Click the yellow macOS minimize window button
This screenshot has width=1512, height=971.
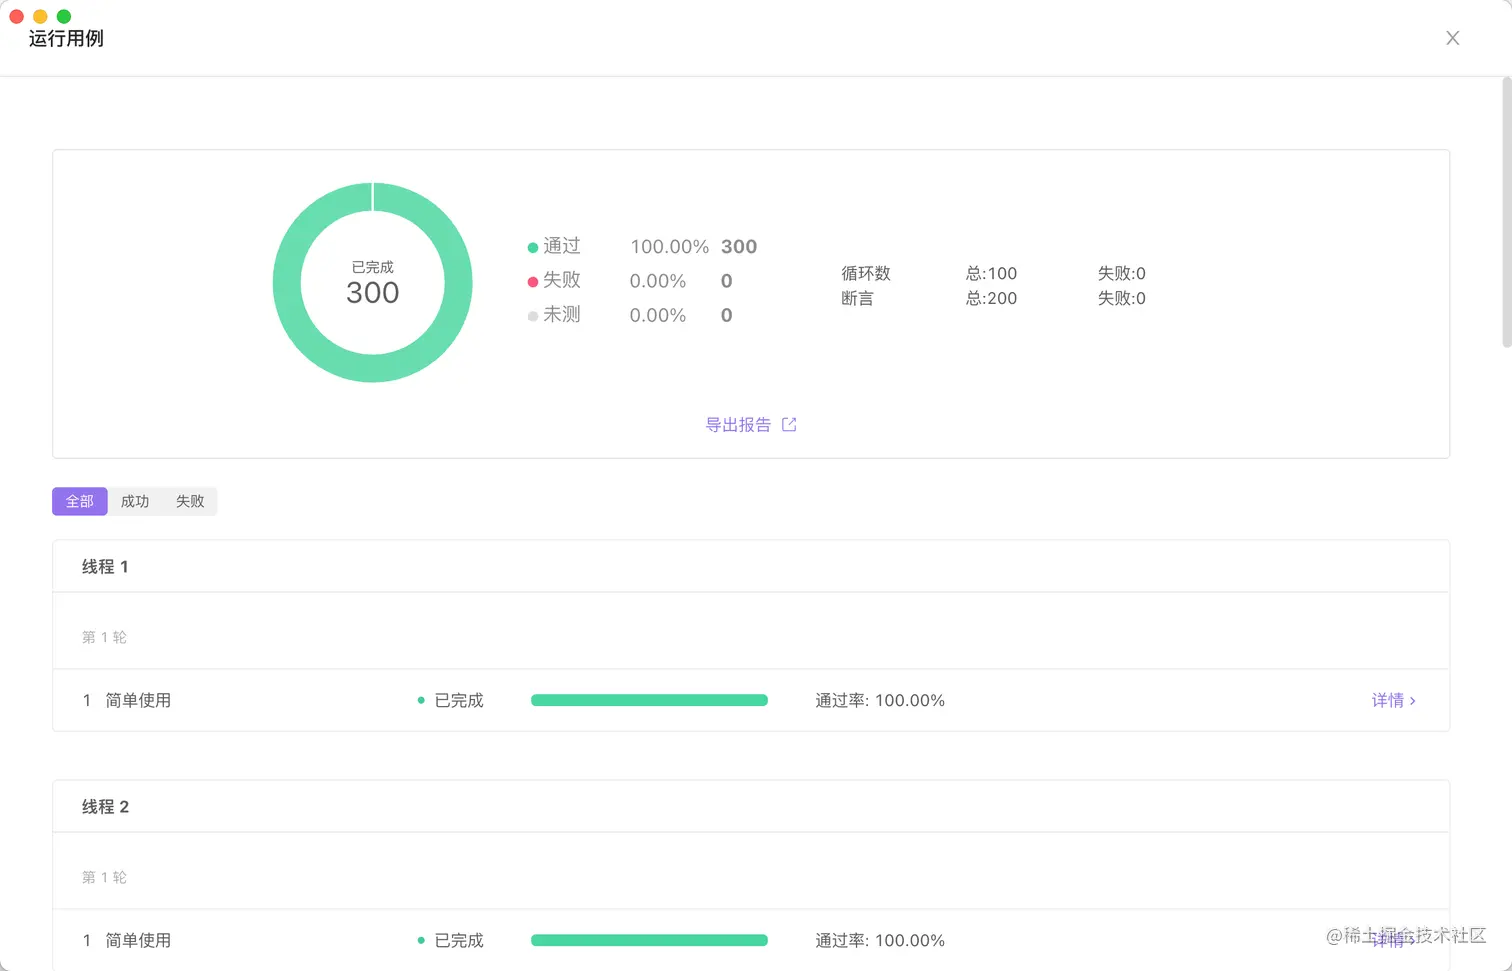(x=40, y=16)
